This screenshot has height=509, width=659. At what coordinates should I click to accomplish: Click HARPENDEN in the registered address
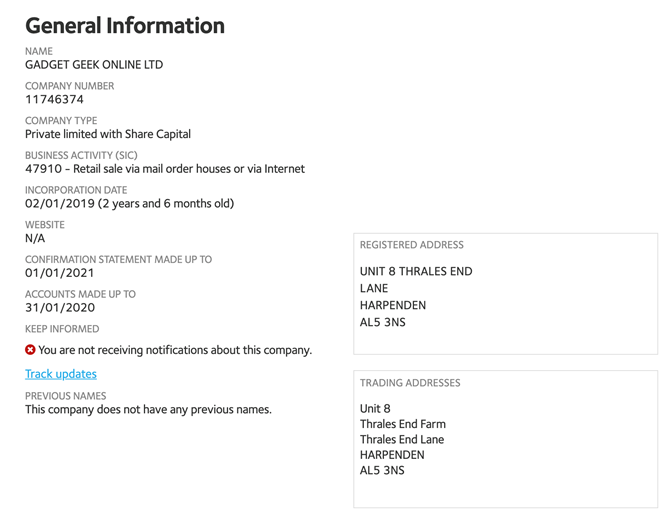point(393,305)
